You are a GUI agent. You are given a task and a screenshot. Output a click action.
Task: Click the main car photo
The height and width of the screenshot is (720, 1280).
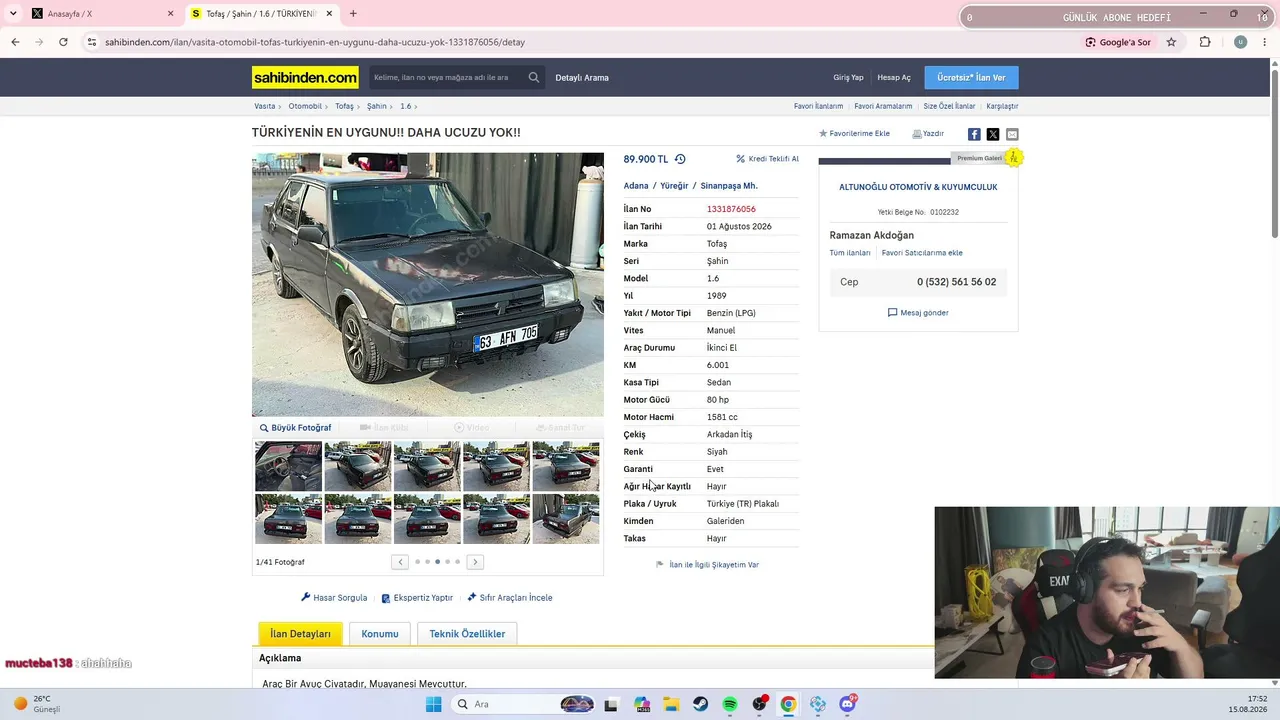point(428,285)
